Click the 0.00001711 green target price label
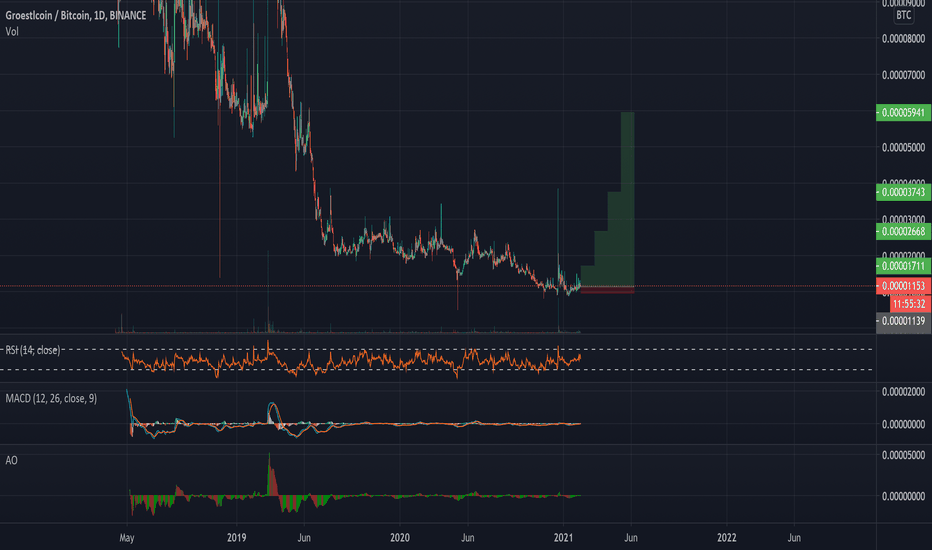Image resolution: width=932 pixels, height=550 pixels. (903, 266)
